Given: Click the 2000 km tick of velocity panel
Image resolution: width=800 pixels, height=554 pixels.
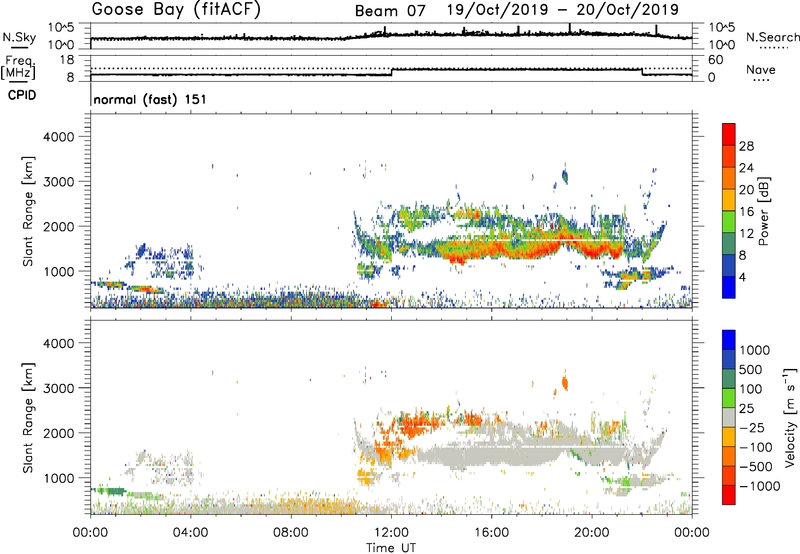Looking at the screenshot, I should click(58, 433).
